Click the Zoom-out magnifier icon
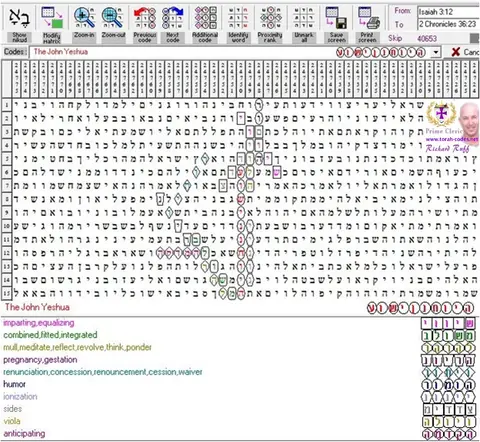The height and width of the screenshot is (442, 480). pyautogui.click(x=113, y=18)
